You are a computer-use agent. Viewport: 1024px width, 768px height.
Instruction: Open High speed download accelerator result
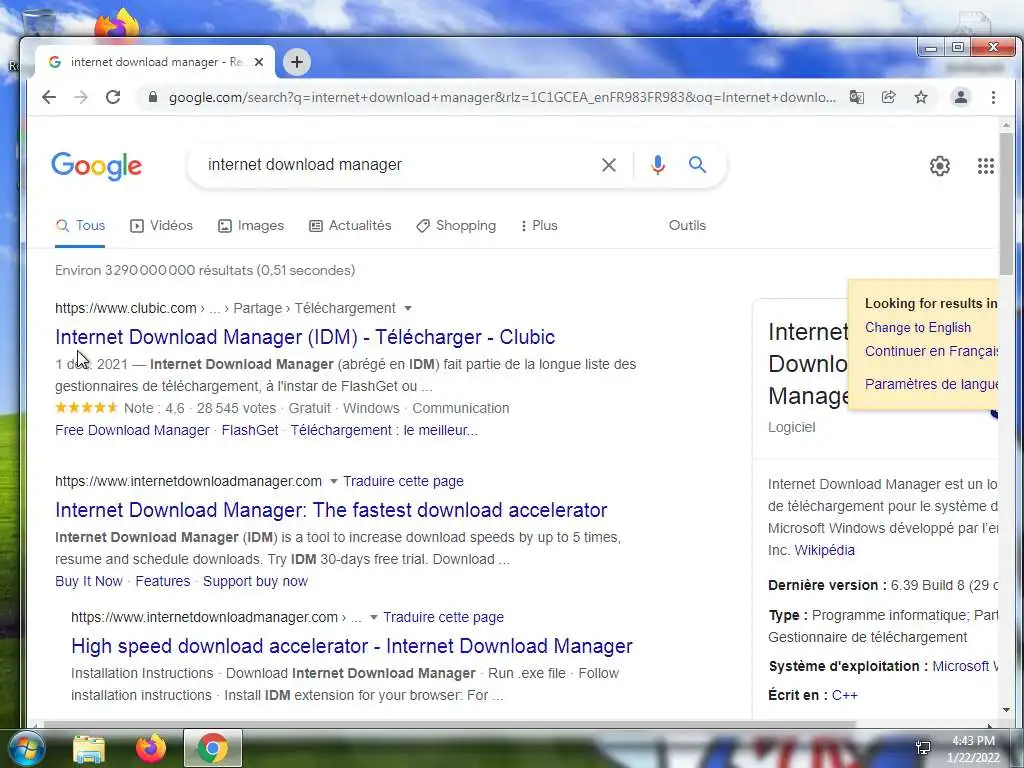pyautogui.click(x=352, y=646)
